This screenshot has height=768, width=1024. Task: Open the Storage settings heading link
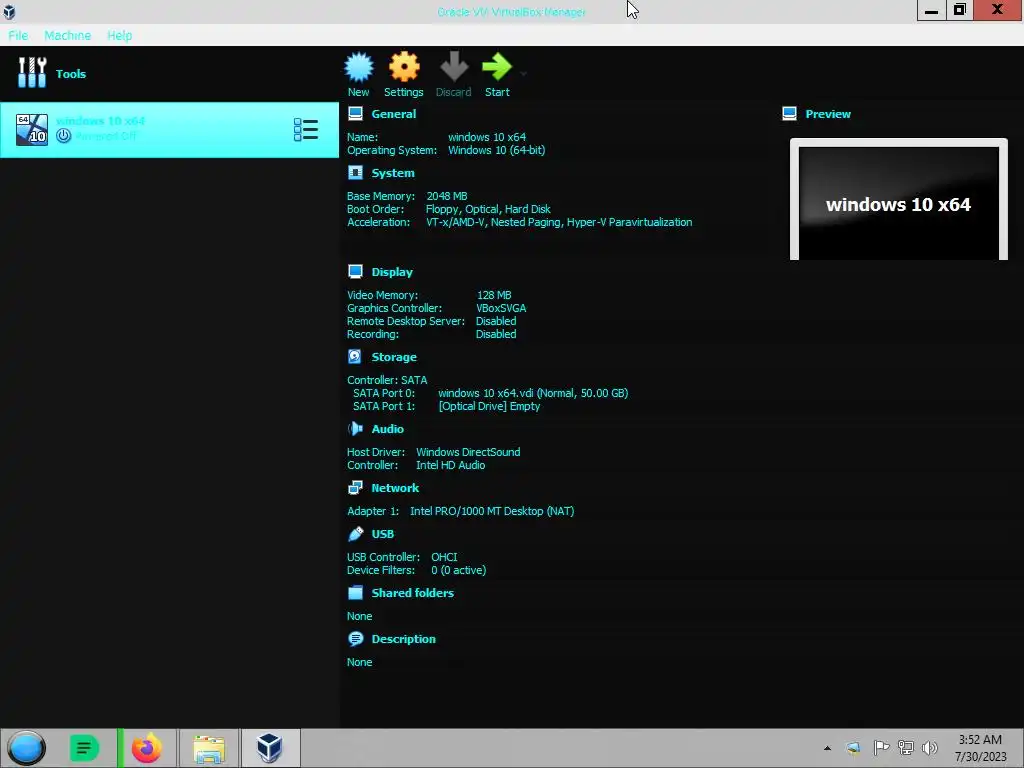[394, 357]
